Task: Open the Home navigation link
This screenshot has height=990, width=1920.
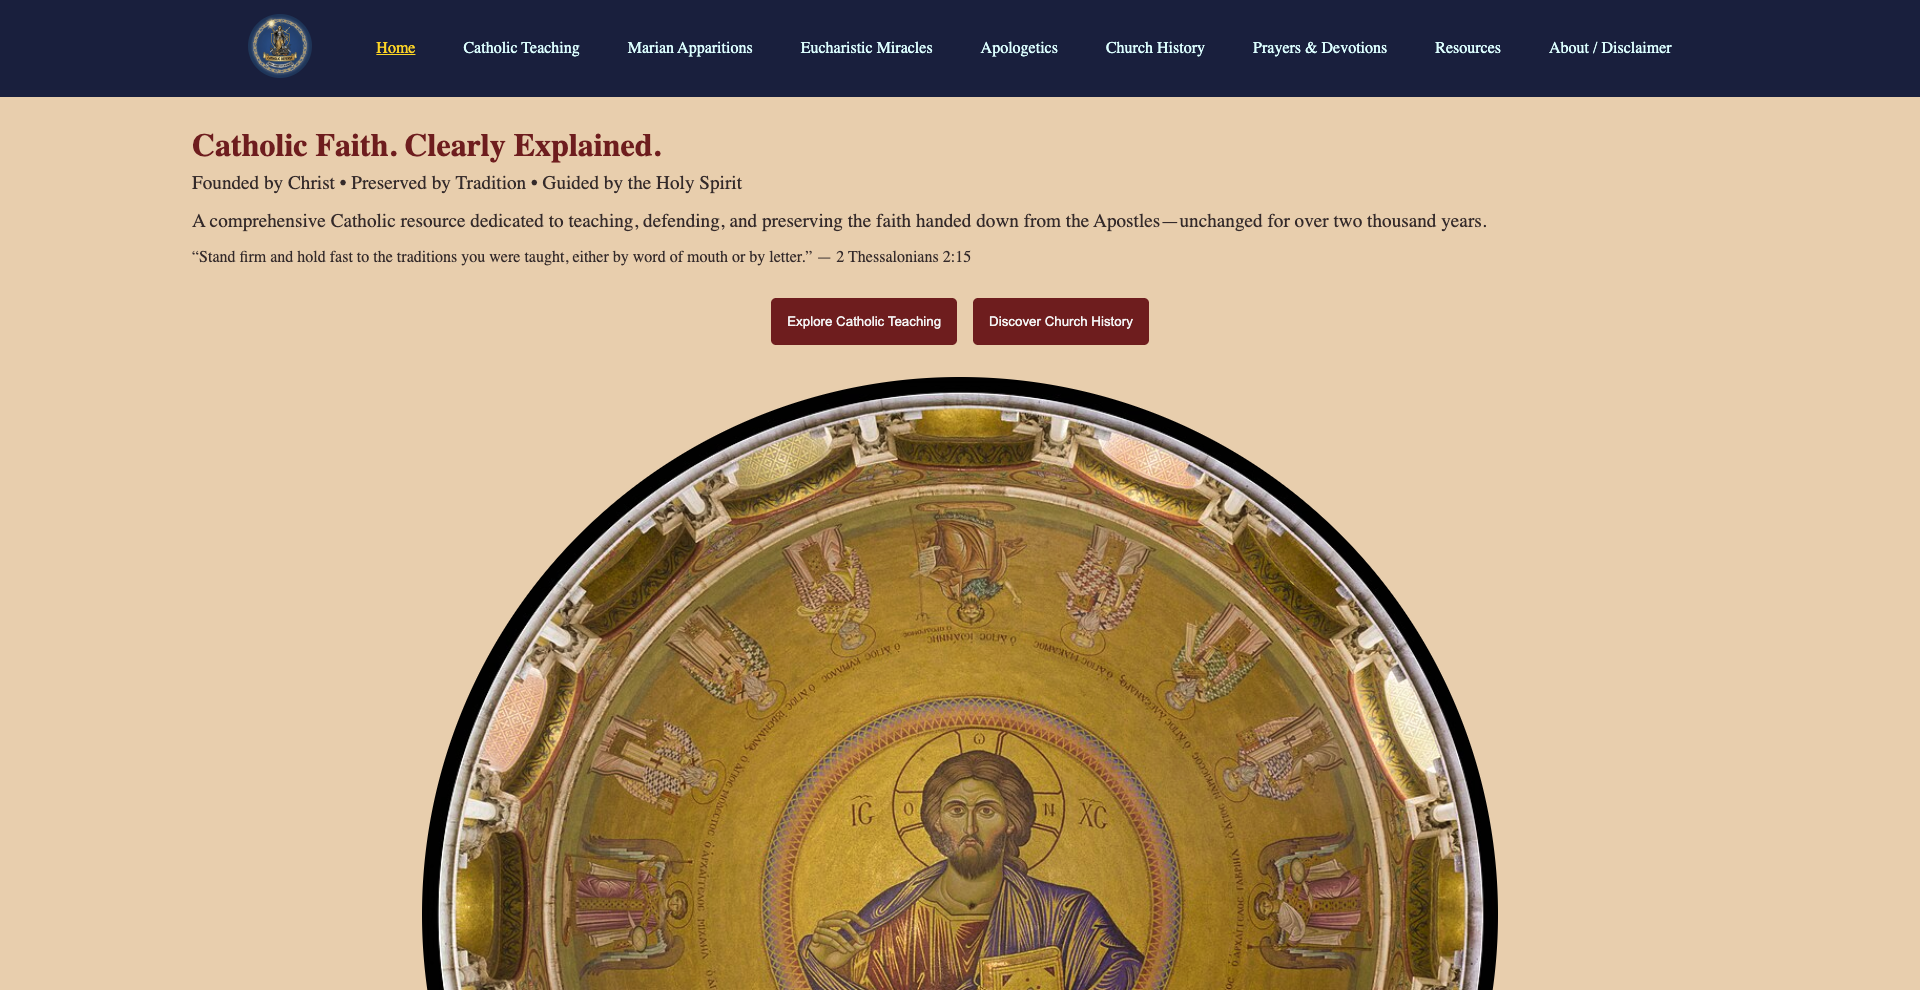Action: [x=395, y=48]
